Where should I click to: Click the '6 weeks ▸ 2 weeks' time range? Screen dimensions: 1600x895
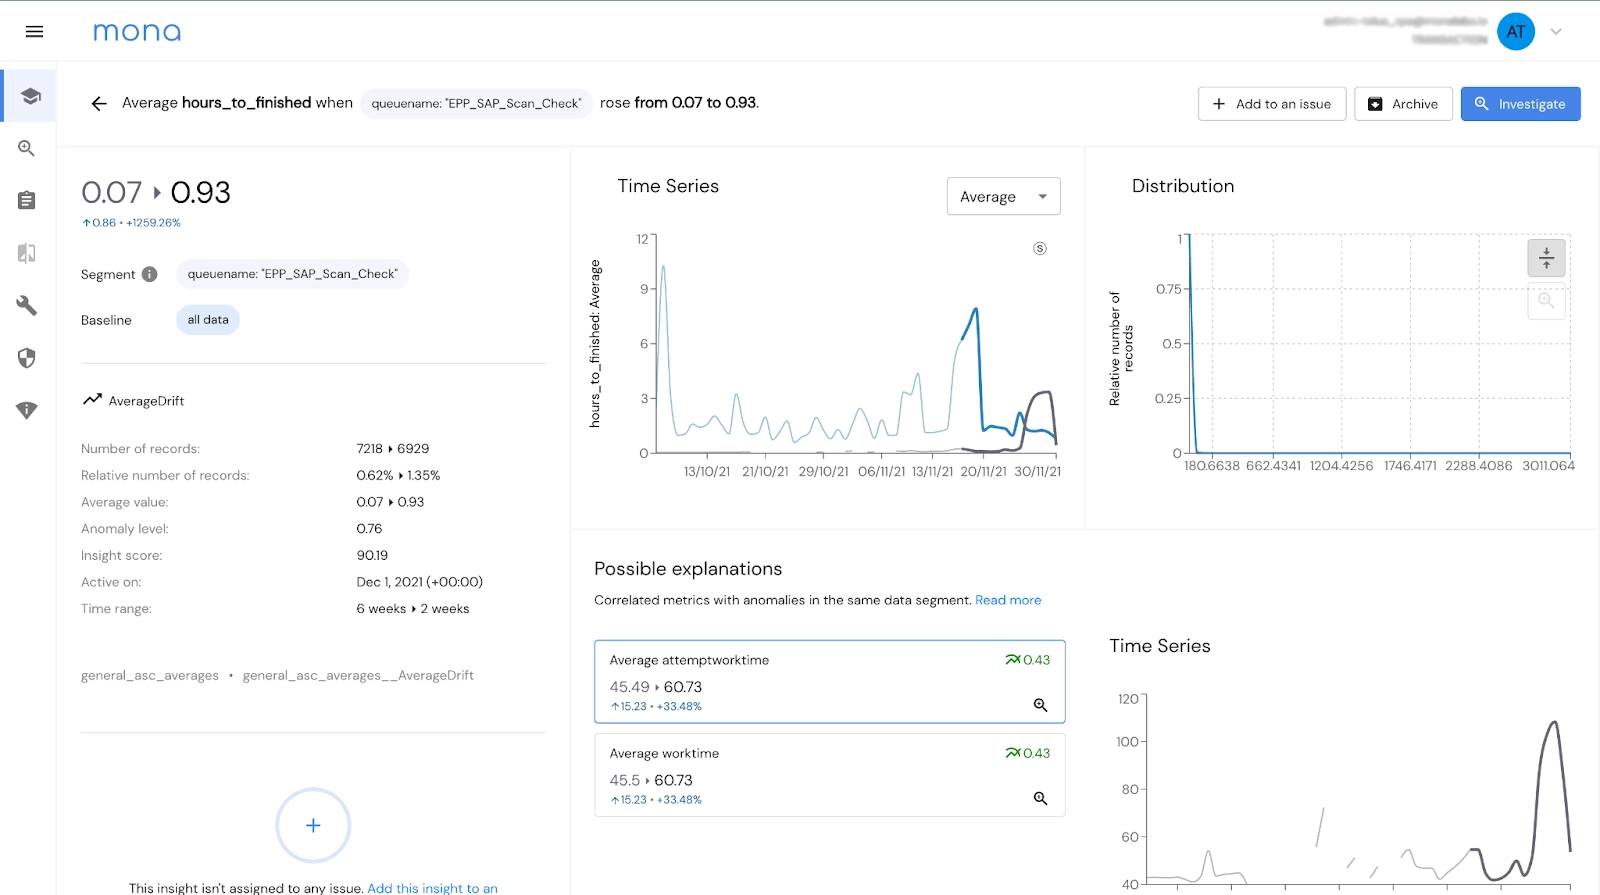(x=413, y=609)
